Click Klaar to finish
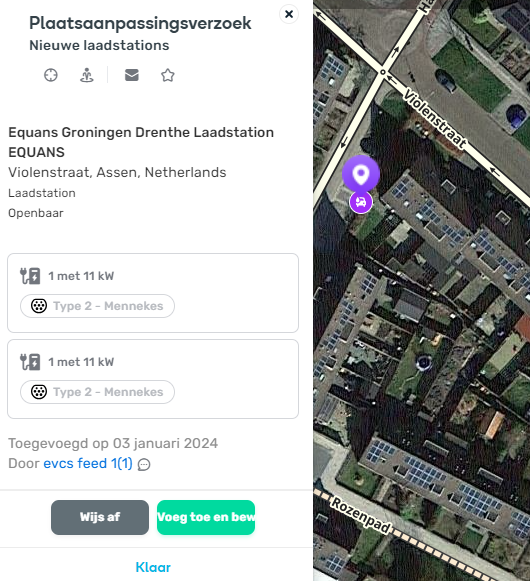The image size is (530, 581). pyautogui.click(x=153, y=567)
